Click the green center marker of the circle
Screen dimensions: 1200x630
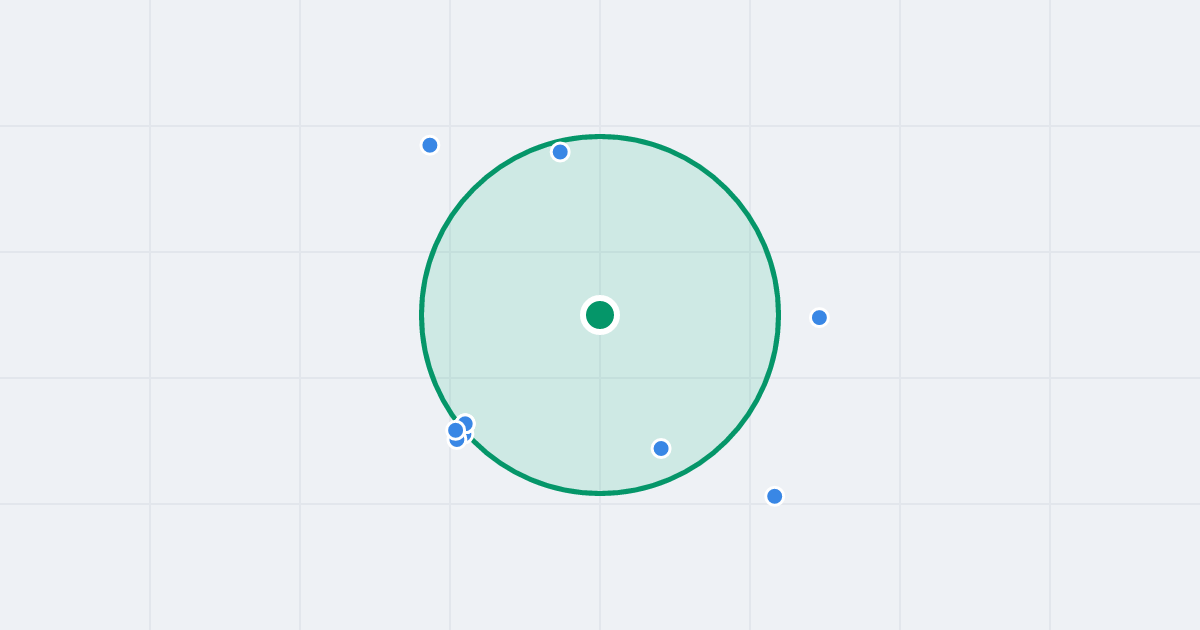(x=600, y=315)
